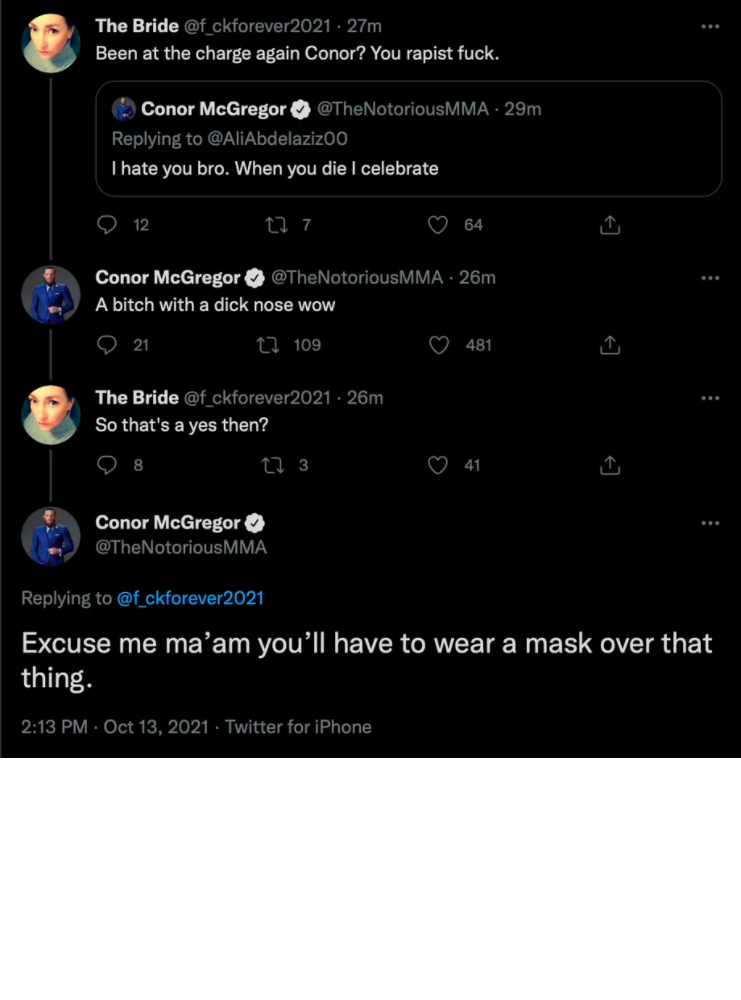The width and height of the screenshot is (741, 1000).
Task: Share the 'dick nose wow' tweet
Action: coord(610,345)
